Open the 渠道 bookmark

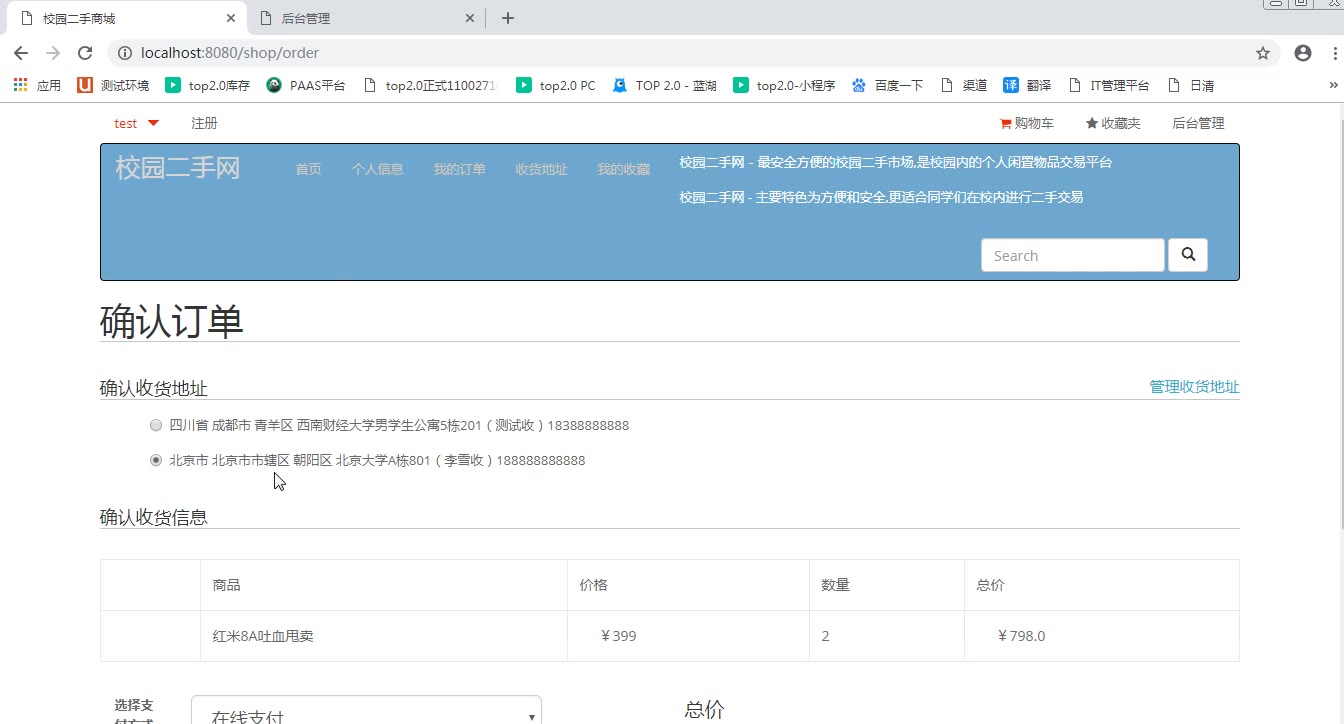[964, 86]
